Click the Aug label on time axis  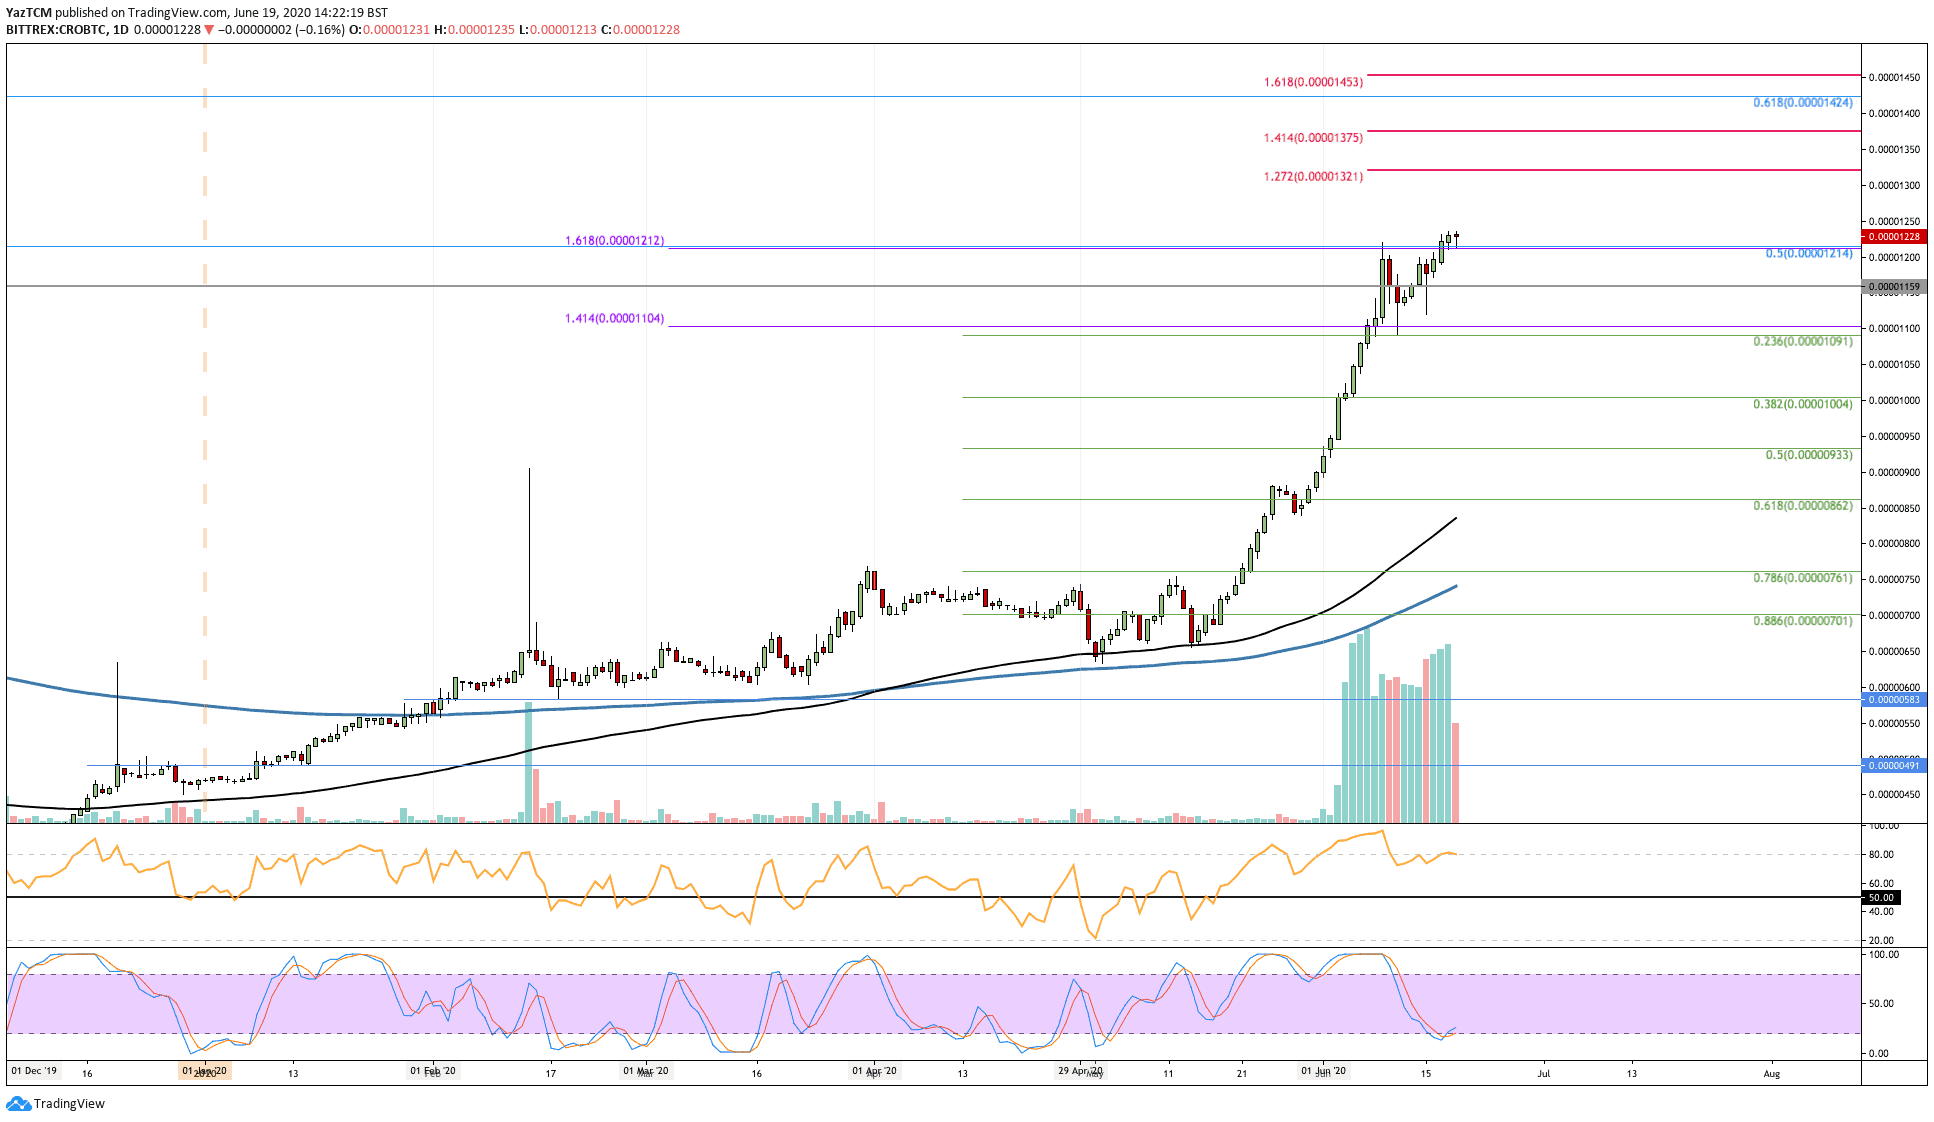coord(1772,1074)
